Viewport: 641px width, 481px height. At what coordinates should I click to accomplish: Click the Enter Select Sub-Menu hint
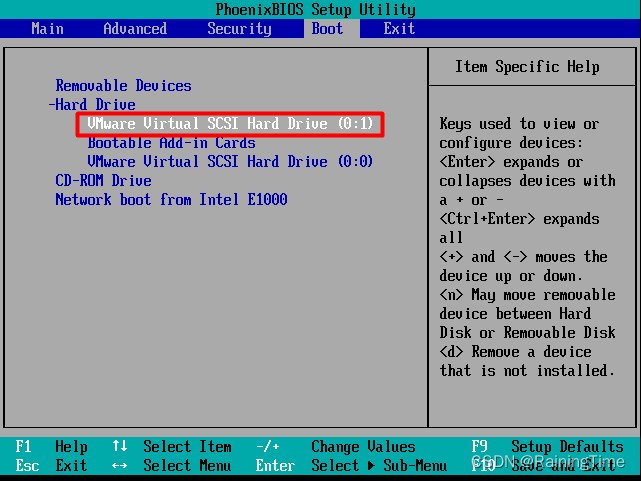(x=351, y=465)
